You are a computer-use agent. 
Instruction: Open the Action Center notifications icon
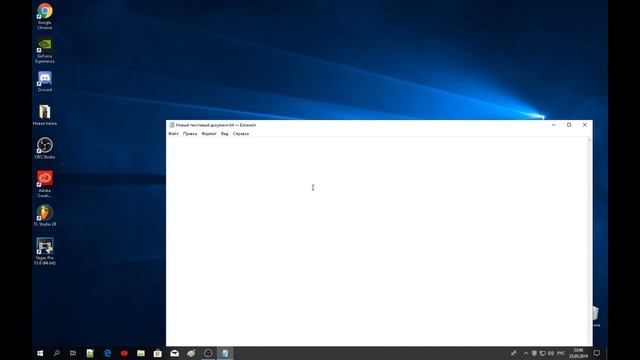pyautogui.click(x=597, y=353)
